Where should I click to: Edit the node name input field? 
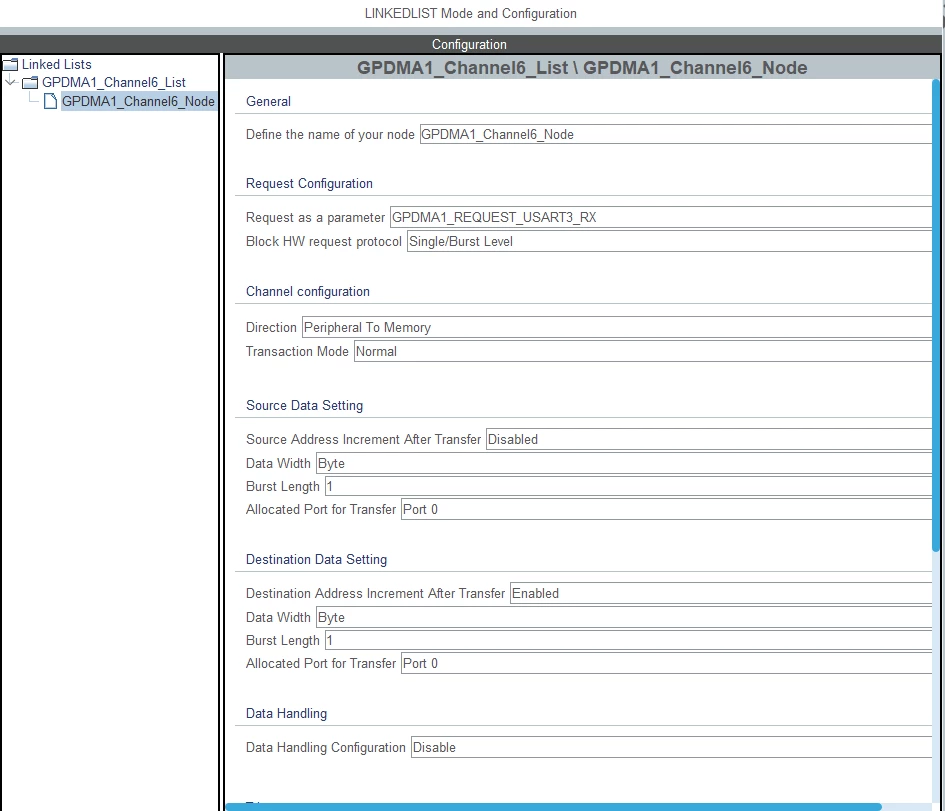676,134
